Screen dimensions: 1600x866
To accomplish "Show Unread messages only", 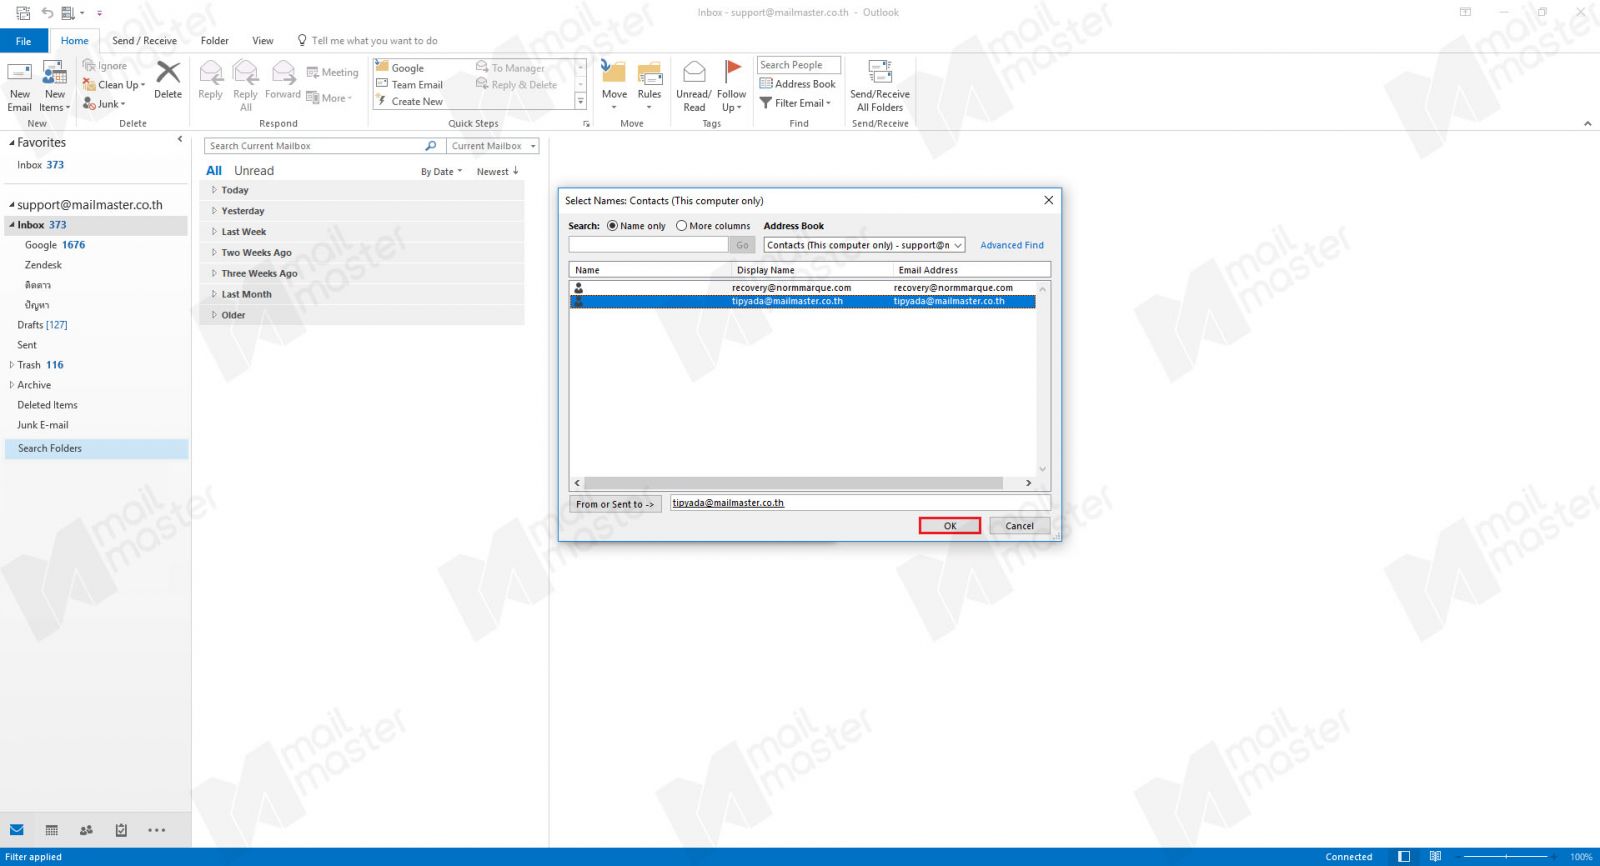I will (x=254, y=171).
